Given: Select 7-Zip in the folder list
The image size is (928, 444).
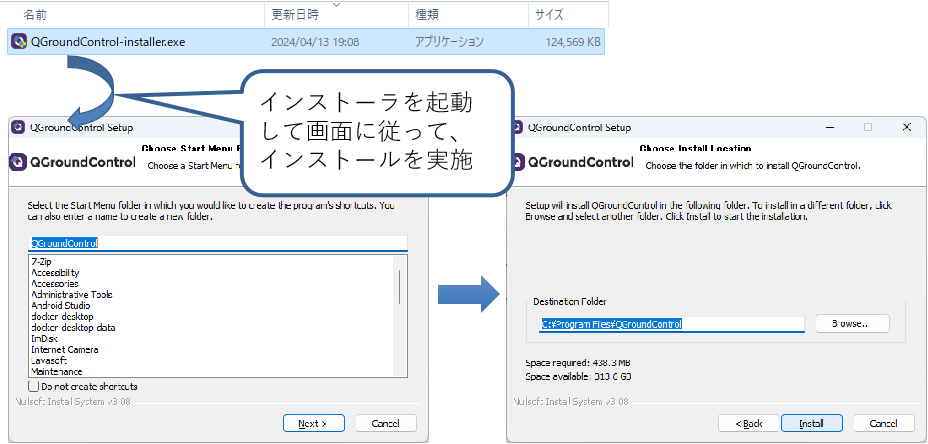Looking at the screenshot, I should tap(41, 262).
